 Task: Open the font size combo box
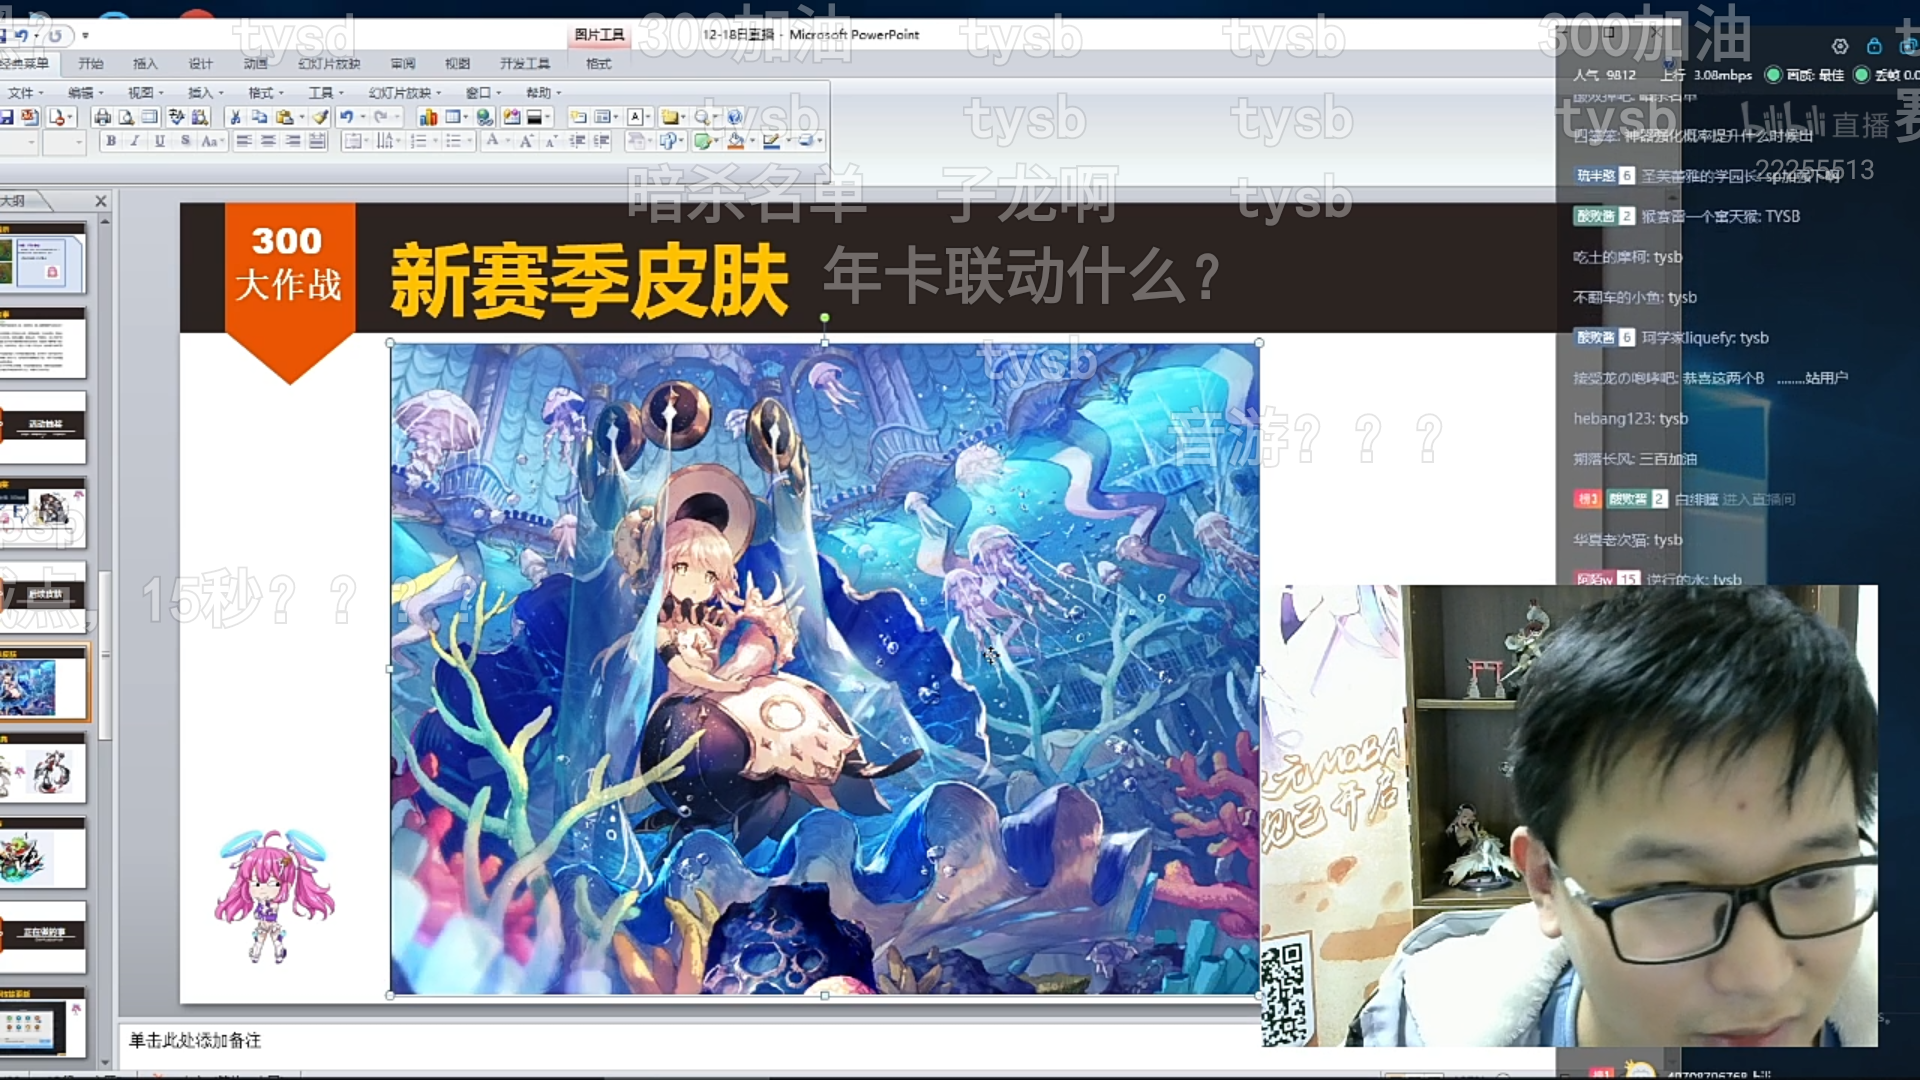coord(64,142)
